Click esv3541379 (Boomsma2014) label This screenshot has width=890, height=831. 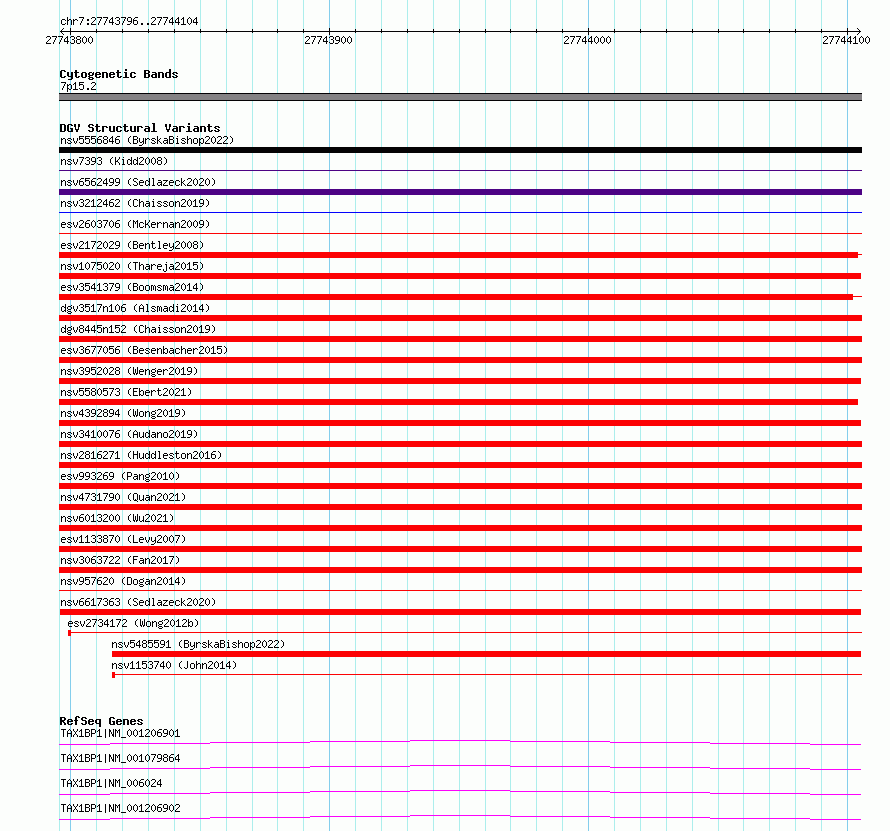click(132, 287)
